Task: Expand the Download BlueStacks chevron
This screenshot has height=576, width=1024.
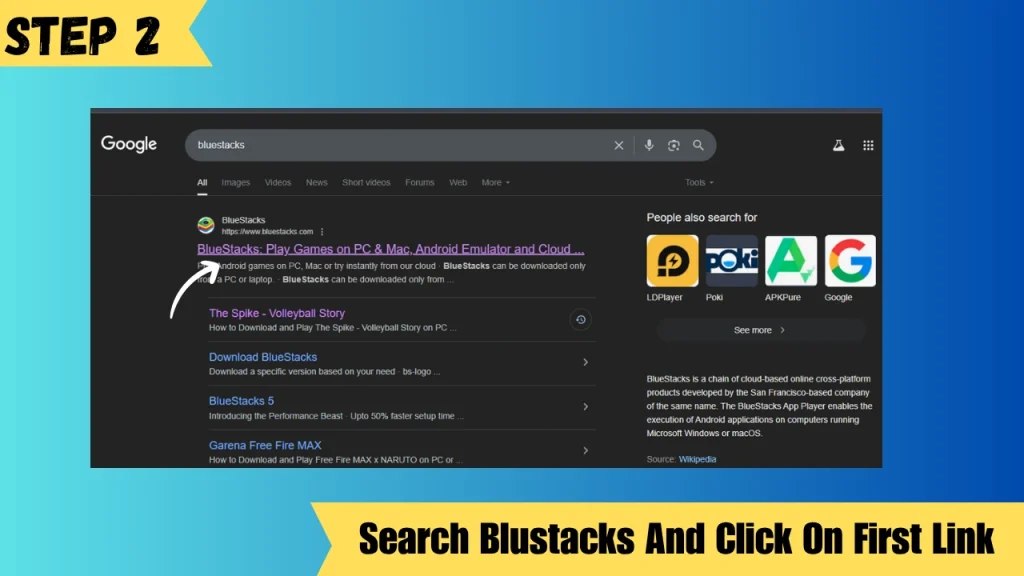Action: 585,362
